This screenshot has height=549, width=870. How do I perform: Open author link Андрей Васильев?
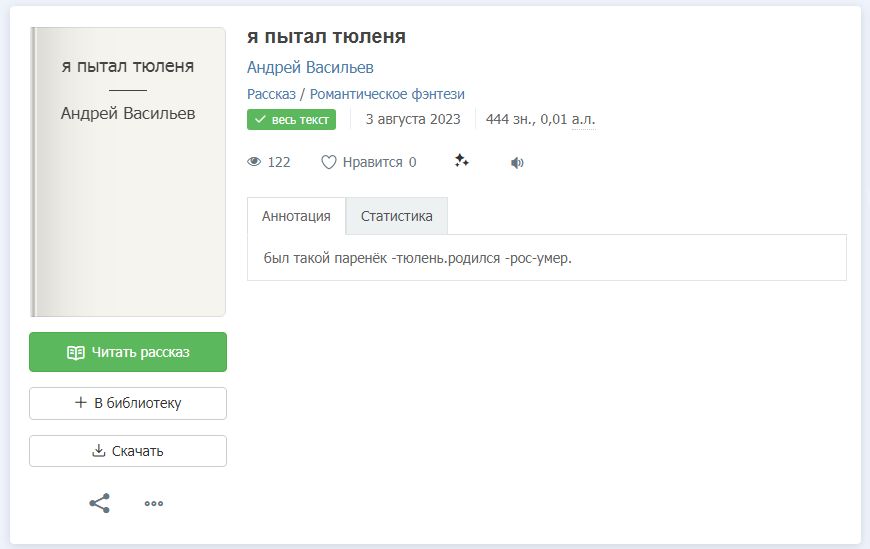click(310, 67)
